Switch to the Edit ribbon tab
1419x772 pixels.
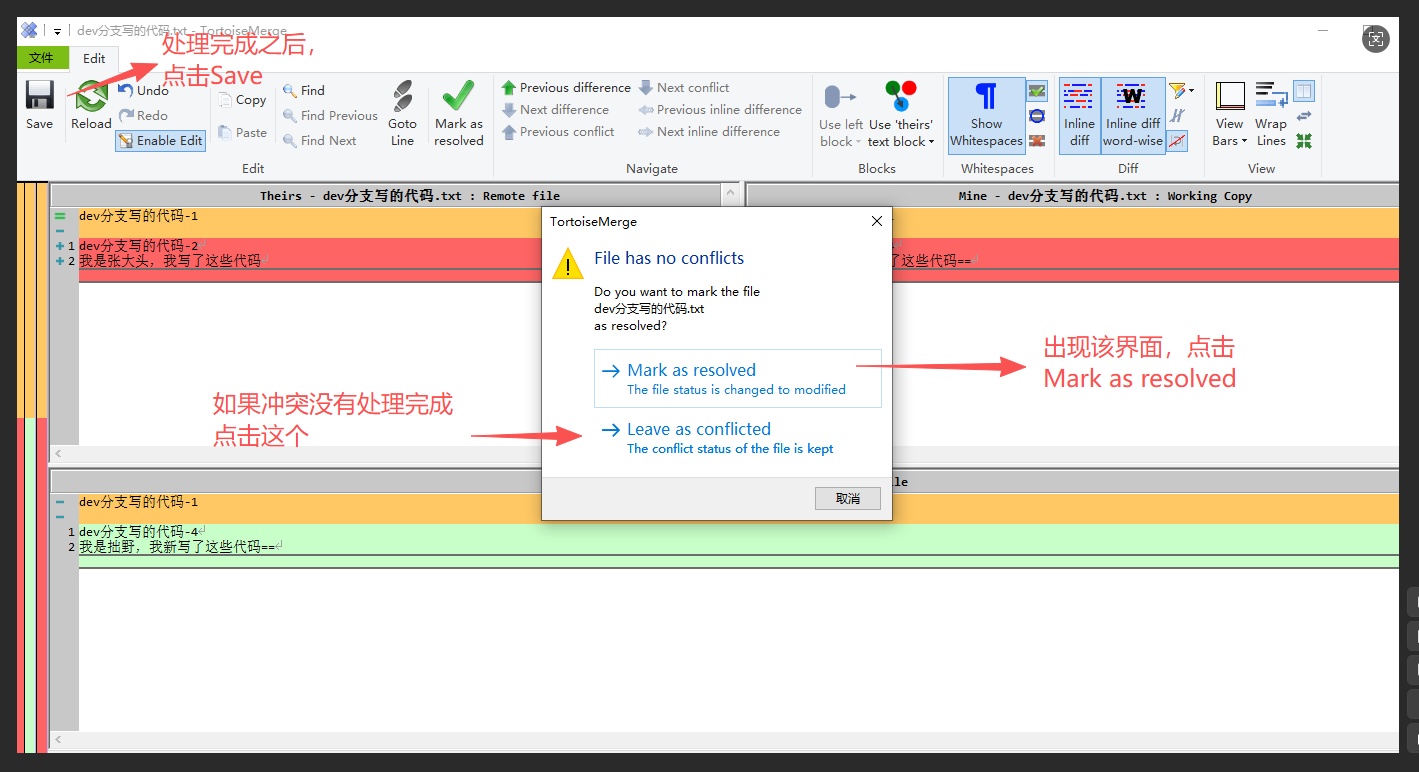(x=94, y=59)
